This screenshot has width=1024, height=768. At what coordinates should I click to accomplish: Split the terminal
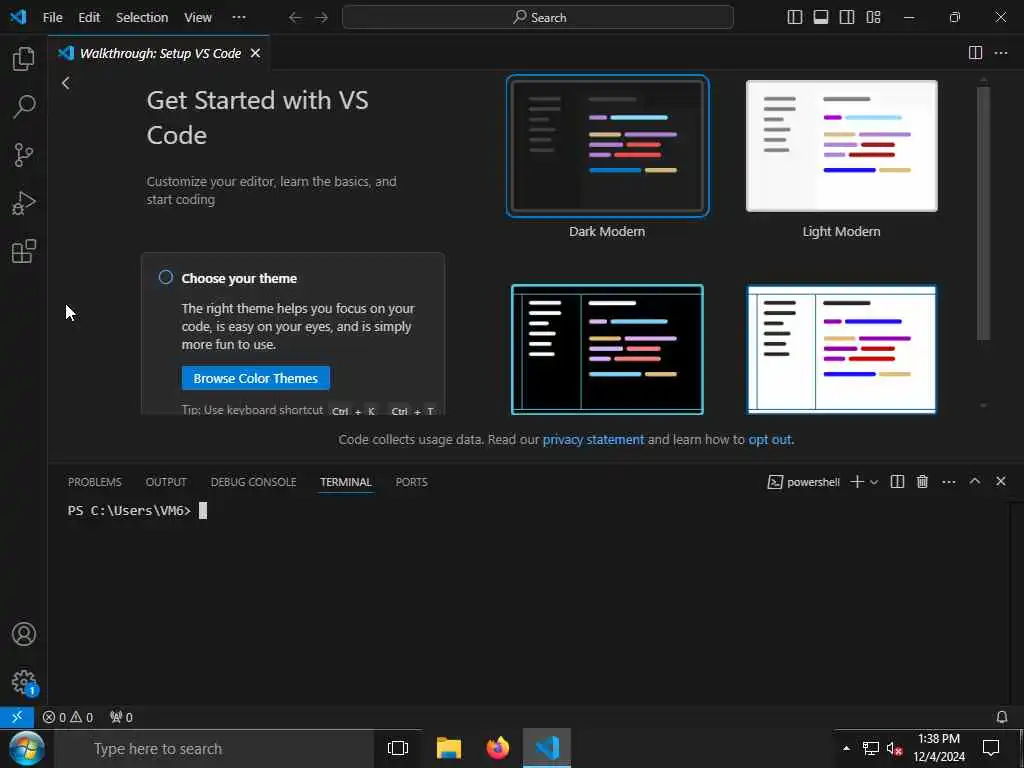pos(897,482)
